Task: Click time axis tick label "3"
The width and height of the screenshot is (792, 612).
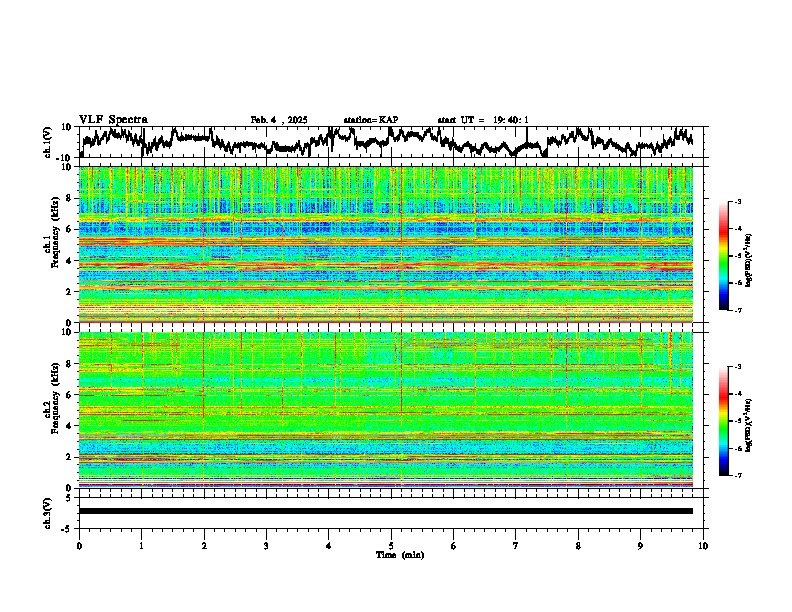Action: coord(266,546)
